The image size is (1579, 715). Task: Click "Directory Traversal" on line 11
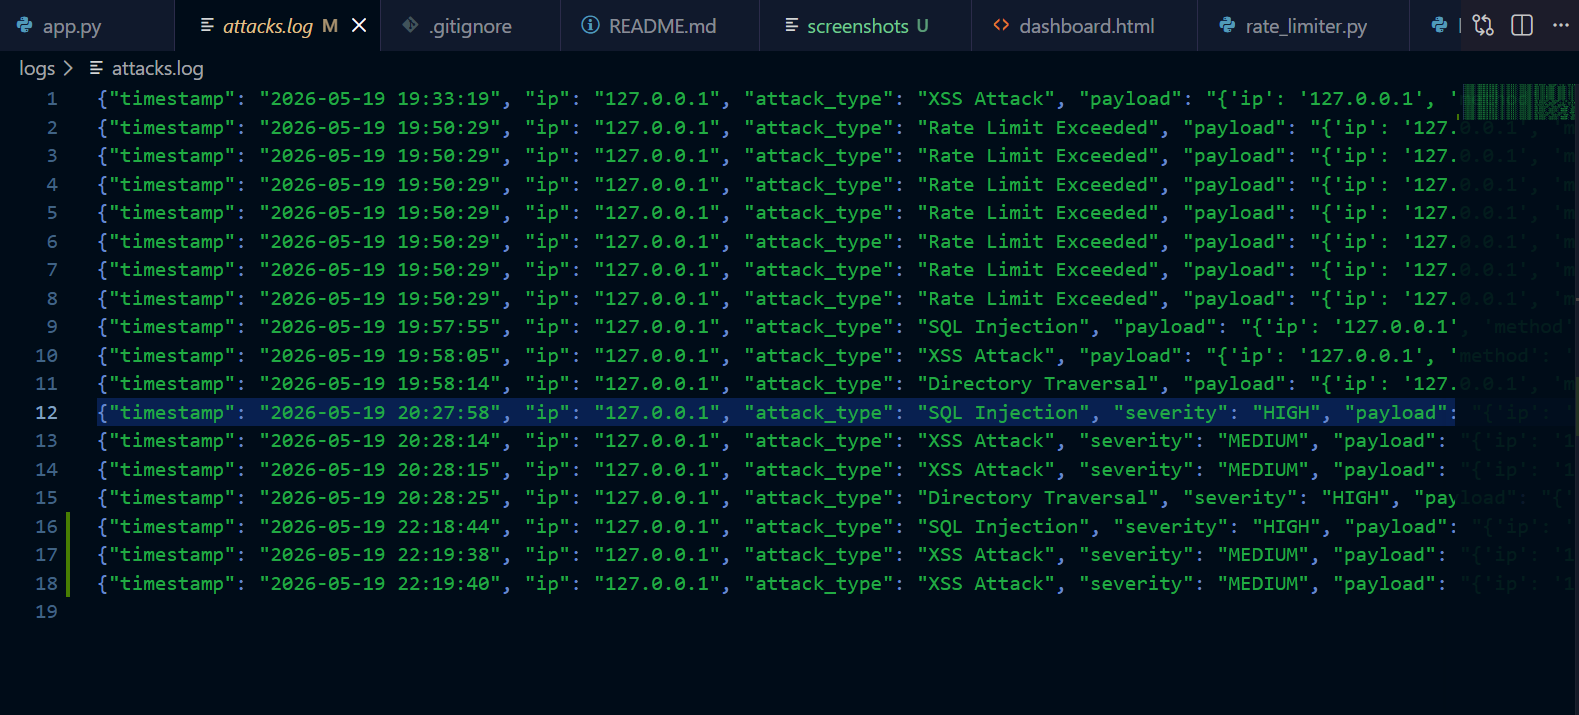1038,384
